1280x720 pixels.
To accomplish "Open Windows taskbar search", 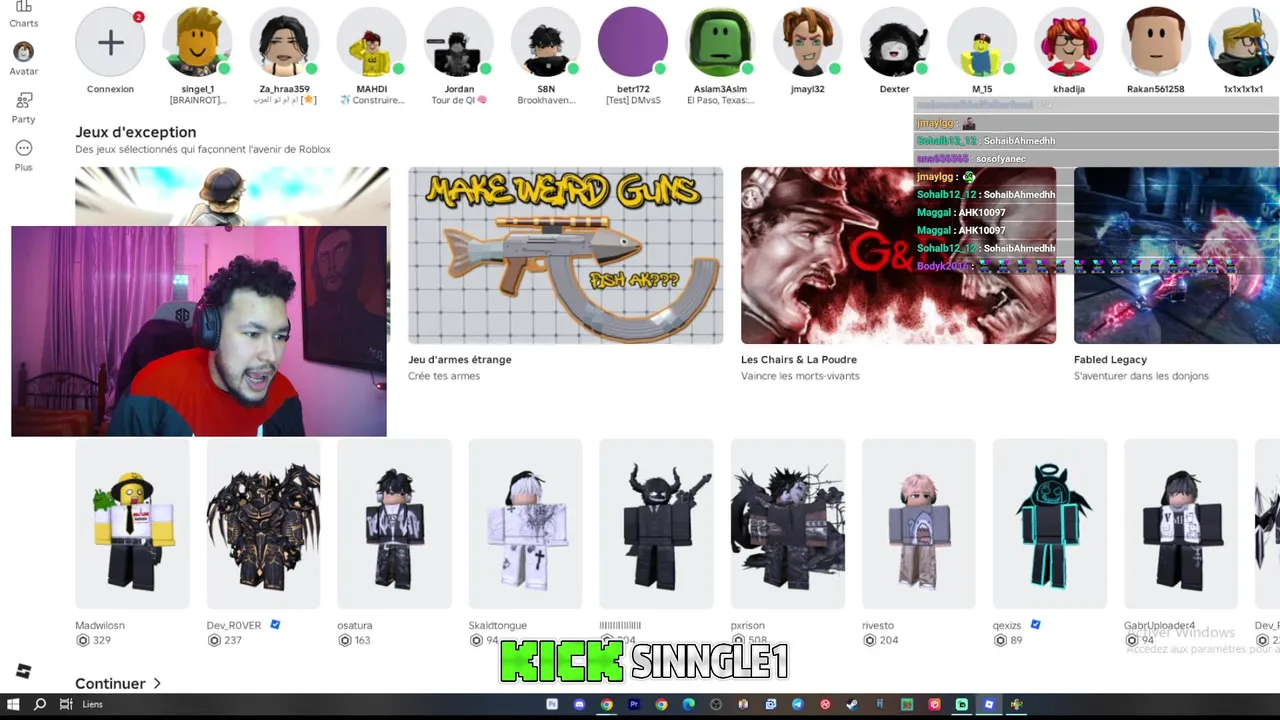I will [x=40, y=704].
